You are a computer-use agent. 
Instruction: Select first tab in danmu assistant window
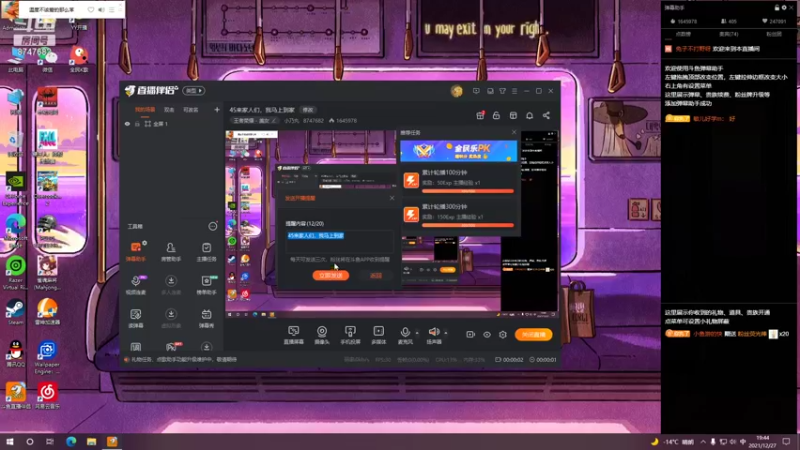[x=683, y=34]
